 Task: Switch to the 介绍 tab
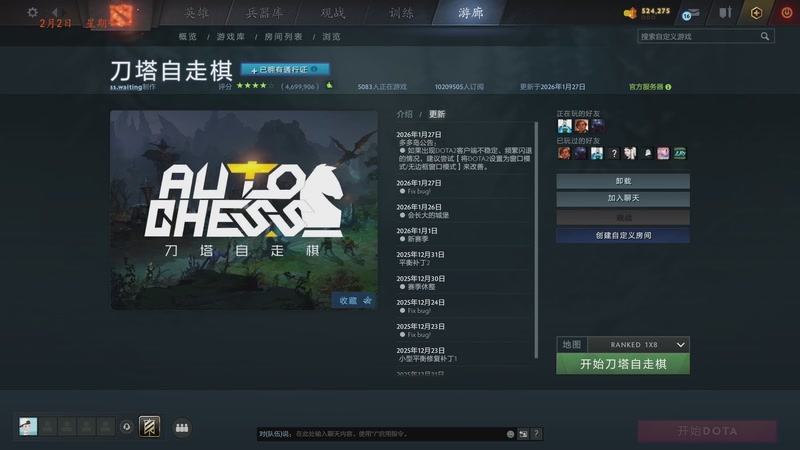pos(405,114)
